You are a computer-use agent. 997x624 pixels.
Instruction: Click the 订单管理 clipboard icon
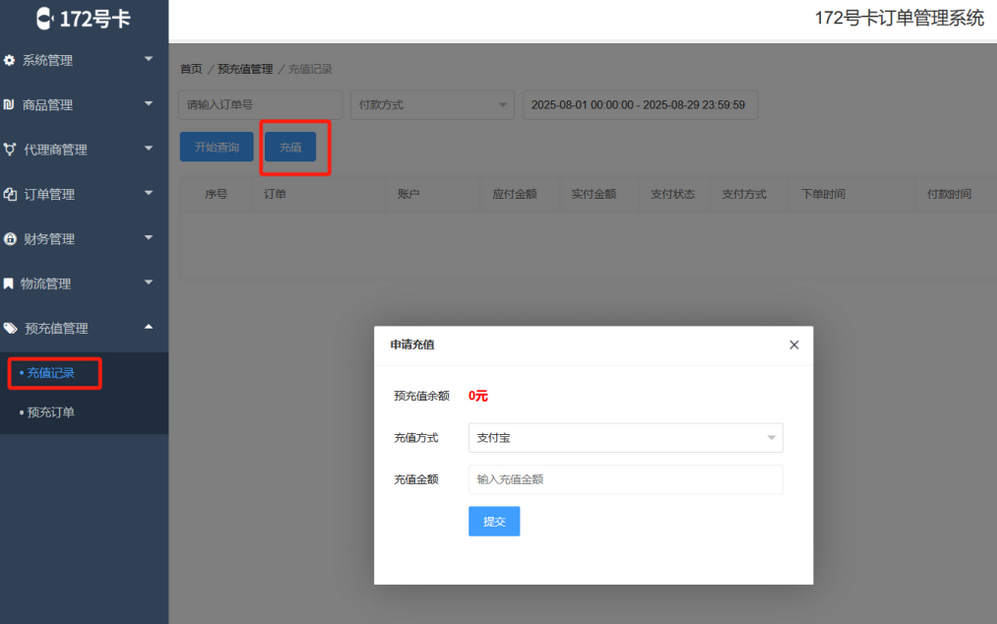pyautogui.click(x=12, y=194)
